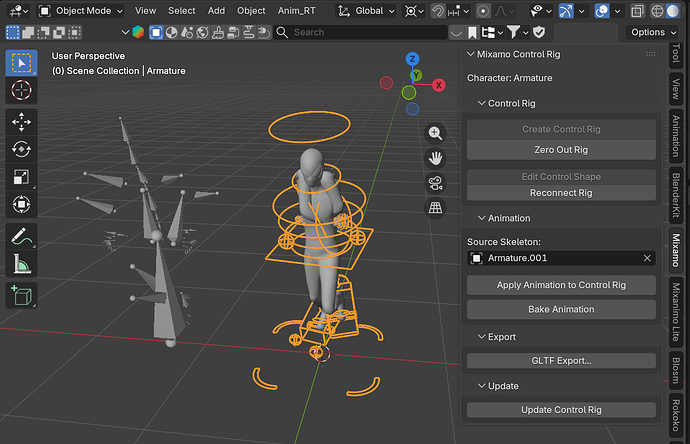Switch perspective/orthographic with grid icon
Viewport: 690px width, 444px height.
coord(435,208)
